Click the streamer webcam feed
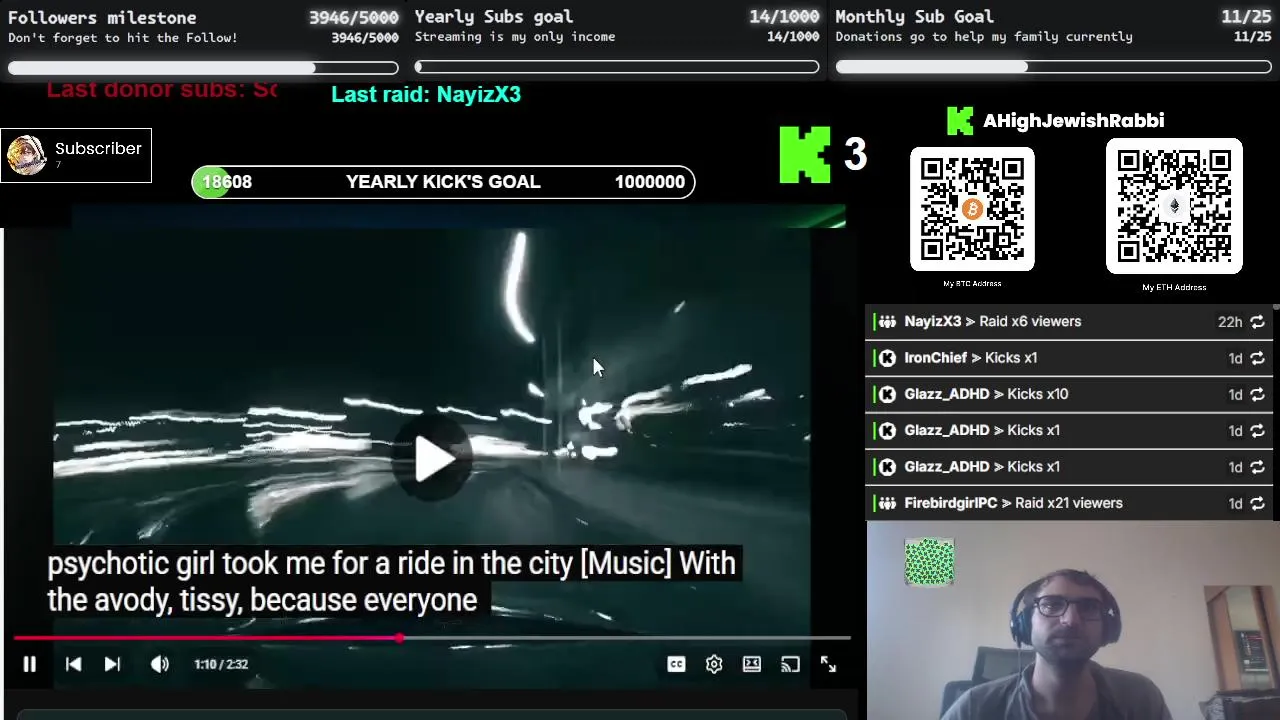 1073,621
